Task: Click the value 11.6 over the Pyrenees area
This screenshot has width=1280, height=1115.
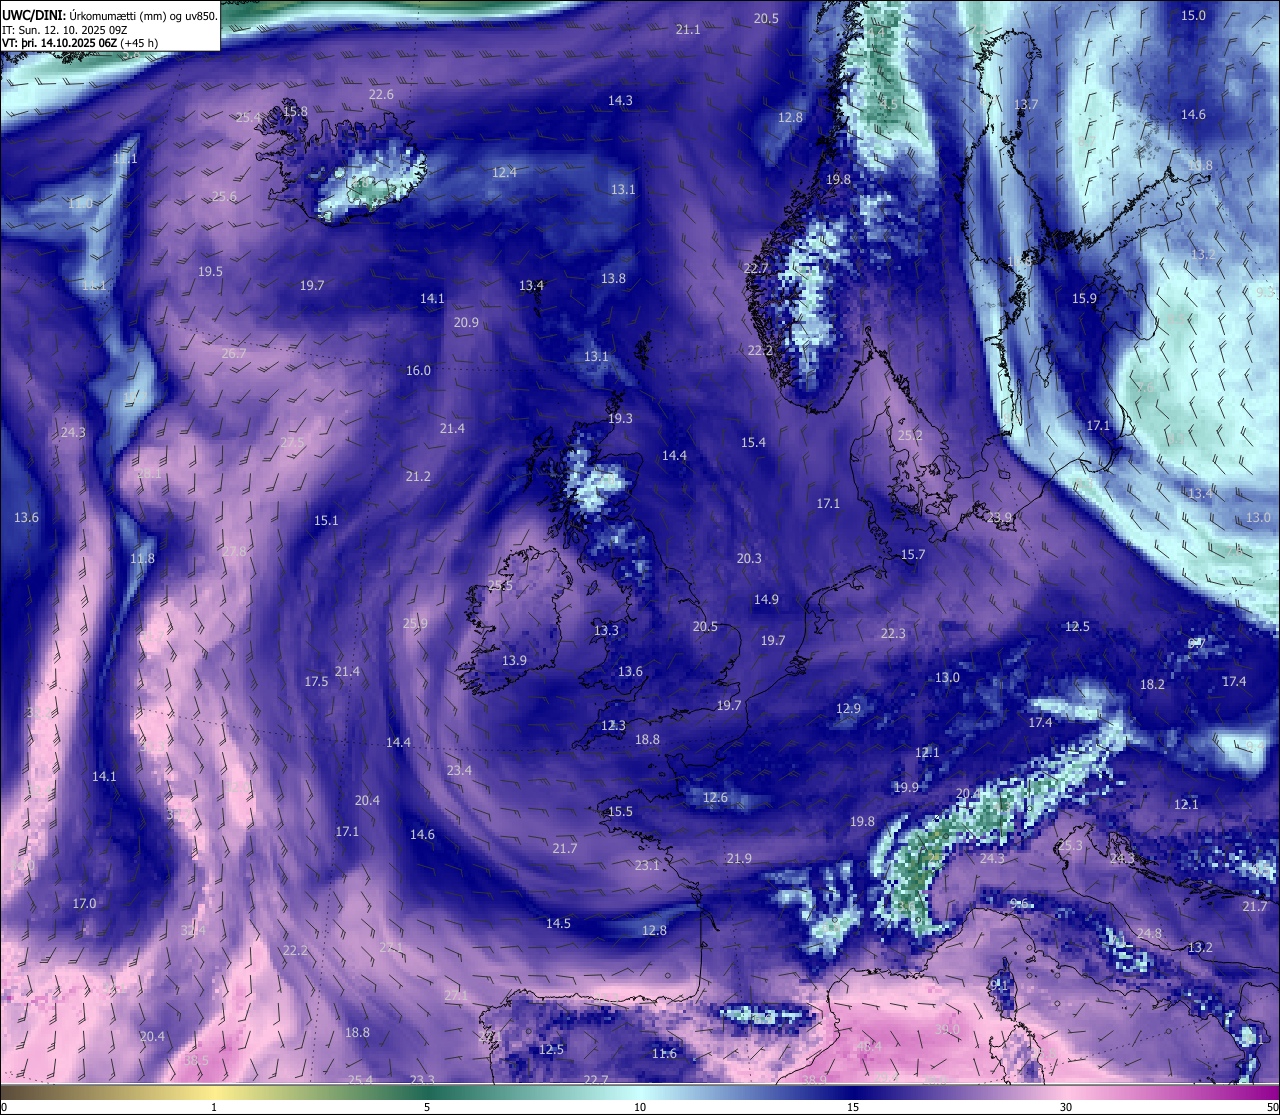Action: tap(664, 1053)
